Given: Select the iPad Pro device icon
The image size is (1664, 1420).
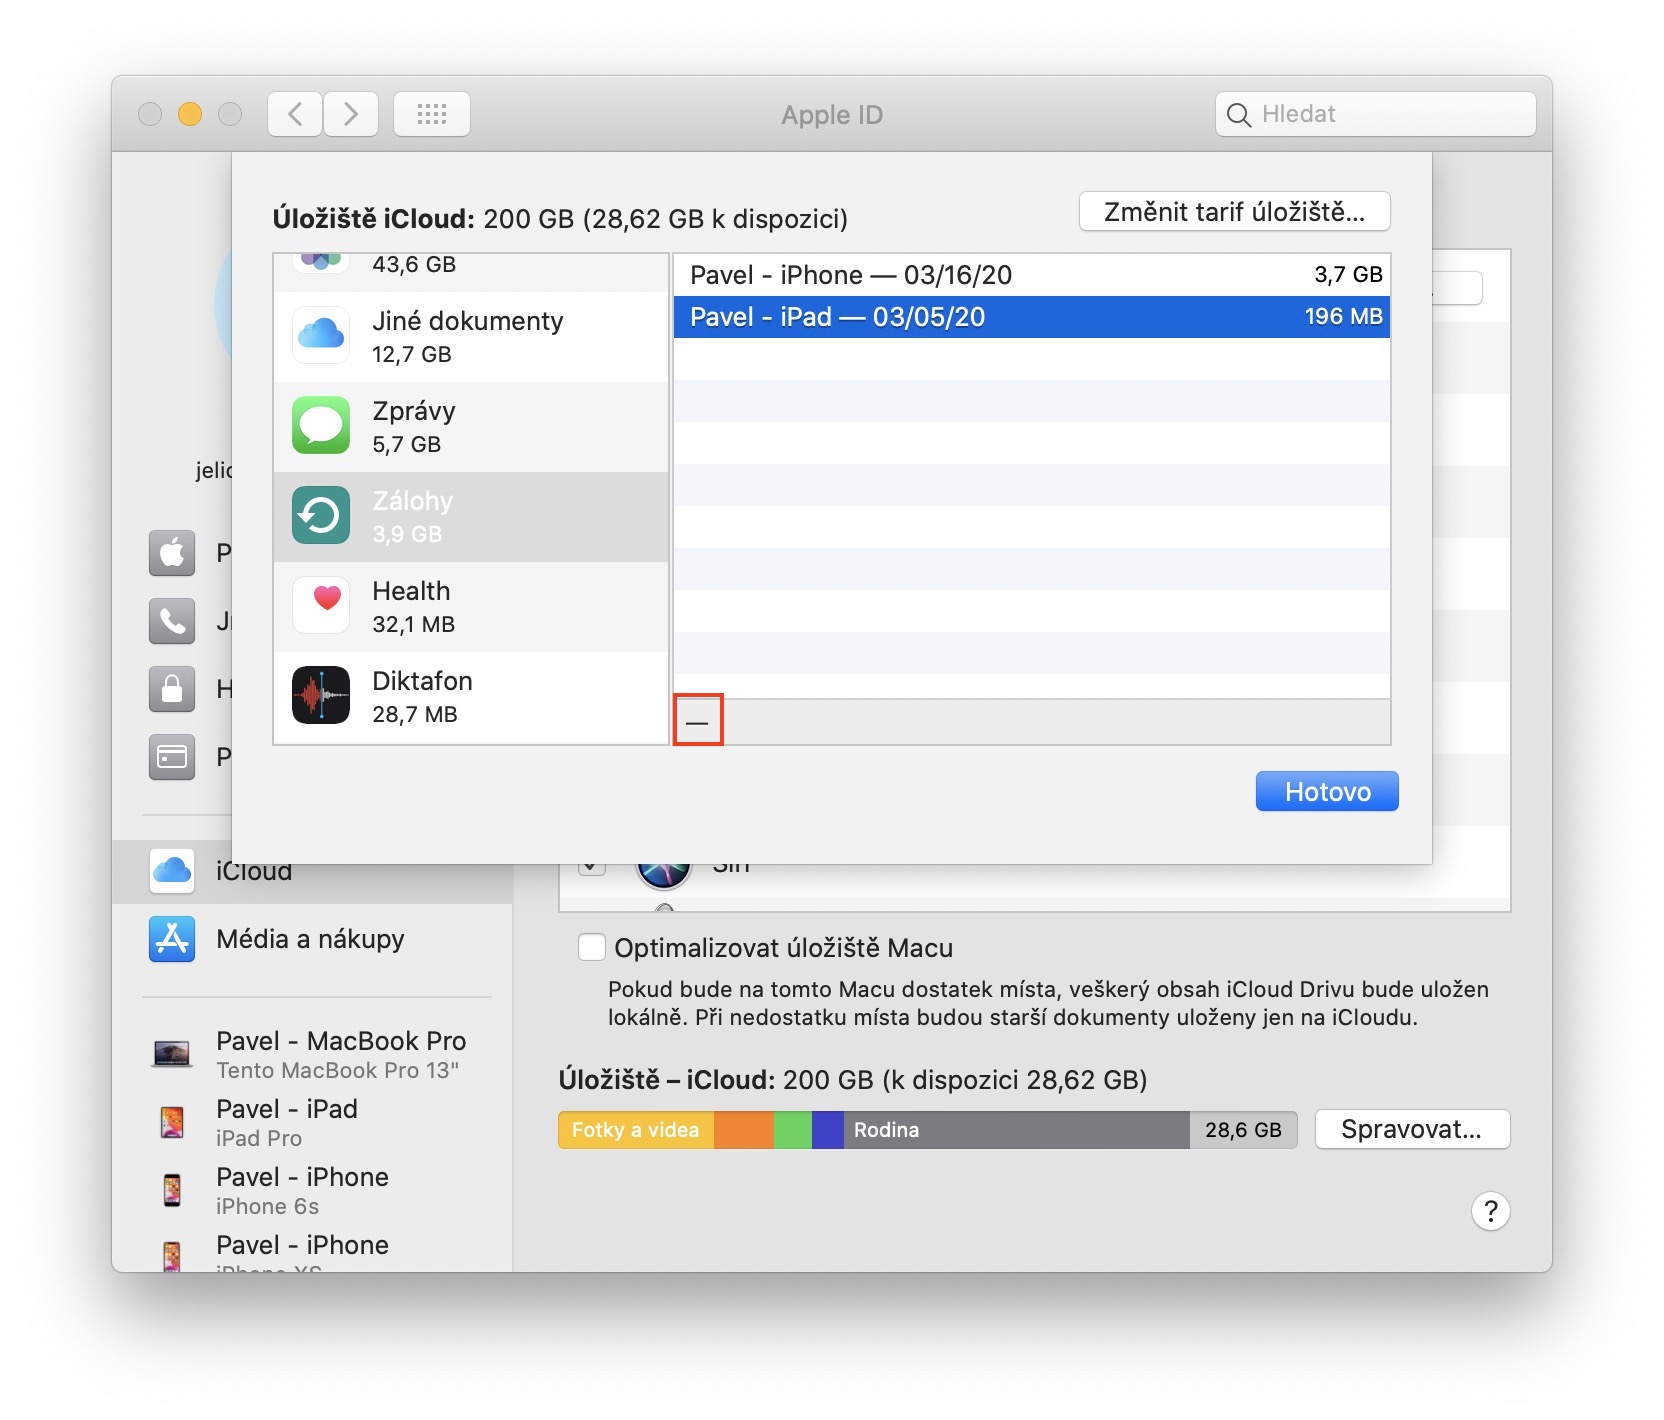Looking at the screenshot, I should (x=172, y=1122).
